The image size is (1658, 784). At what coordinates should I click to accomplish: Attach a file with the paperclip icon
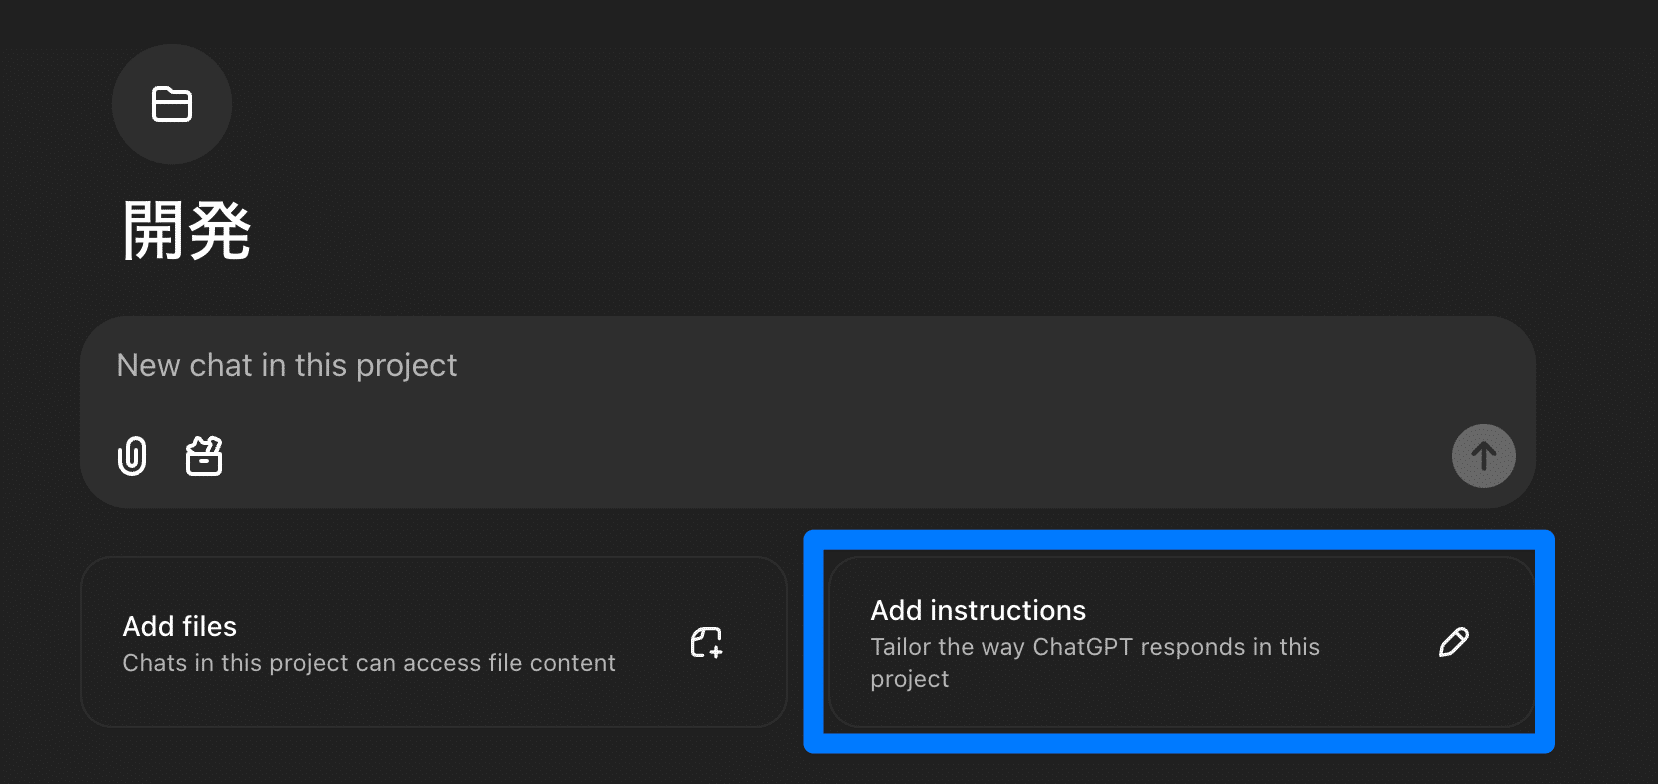click(132, 456)
